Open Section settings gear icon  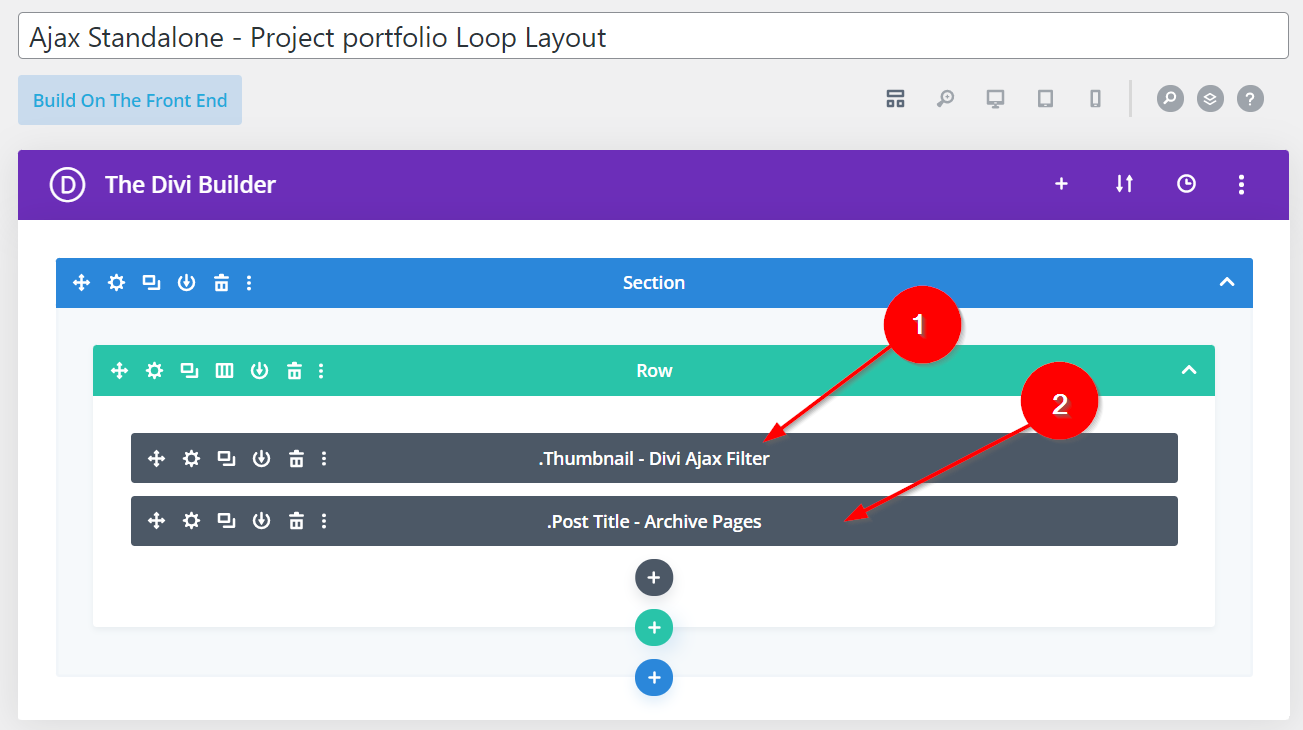116,283
